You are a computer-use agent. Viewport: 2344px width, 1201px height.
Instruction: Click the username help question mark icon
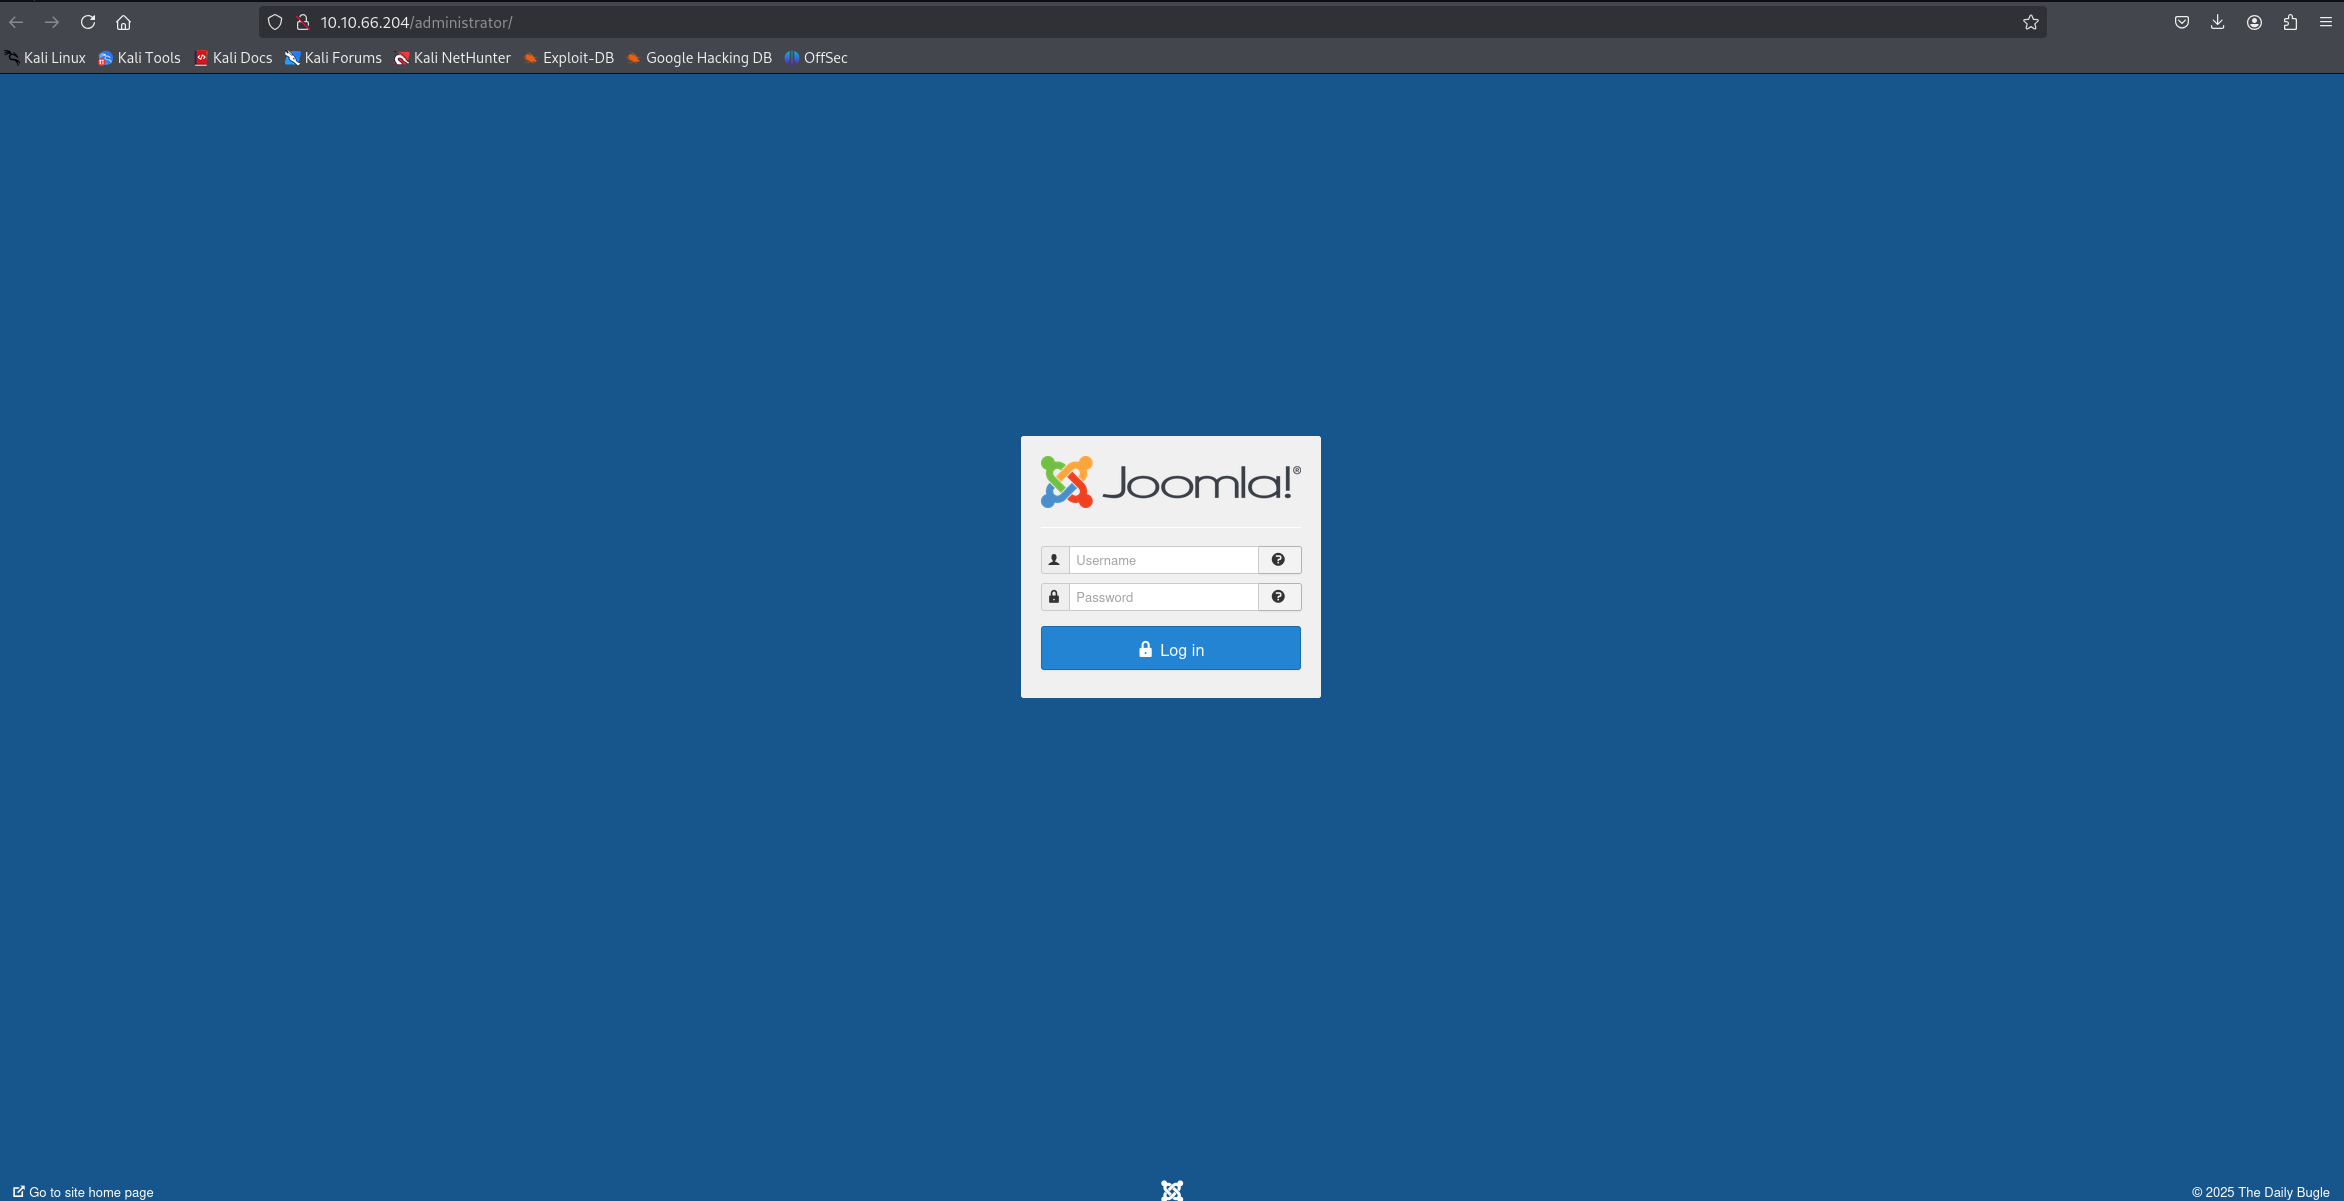[x=1278, y=560]
